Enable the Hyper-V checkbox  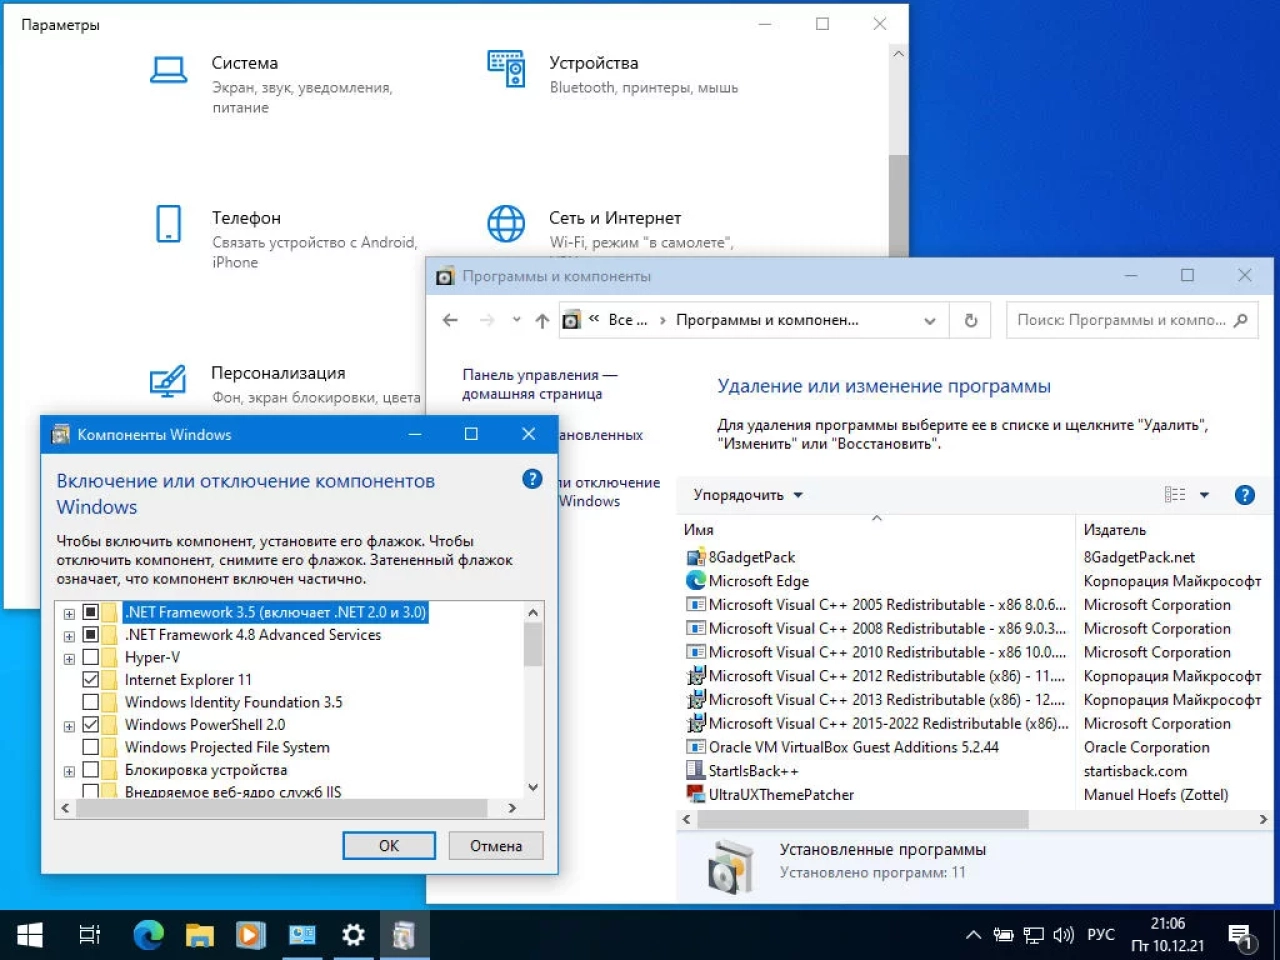tap(91, 657)
